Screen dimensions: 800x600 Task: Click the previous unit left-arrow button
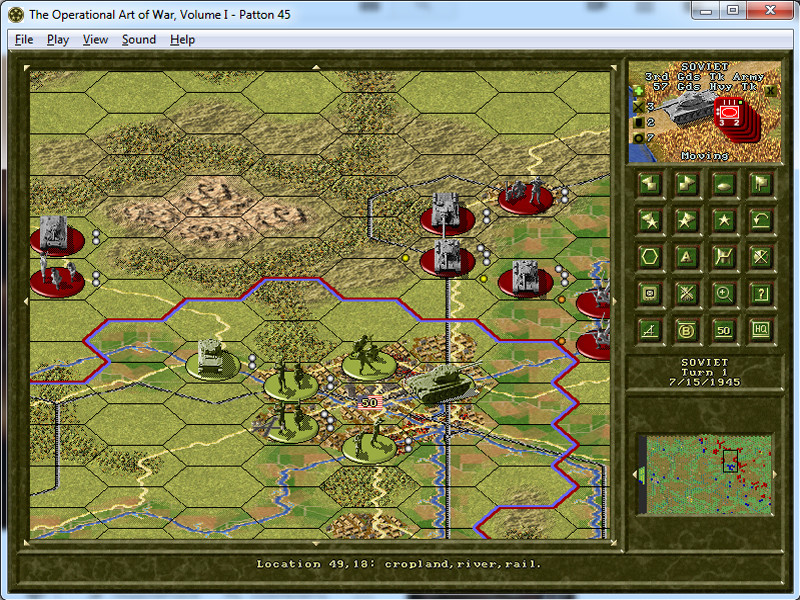pos(650,184)
